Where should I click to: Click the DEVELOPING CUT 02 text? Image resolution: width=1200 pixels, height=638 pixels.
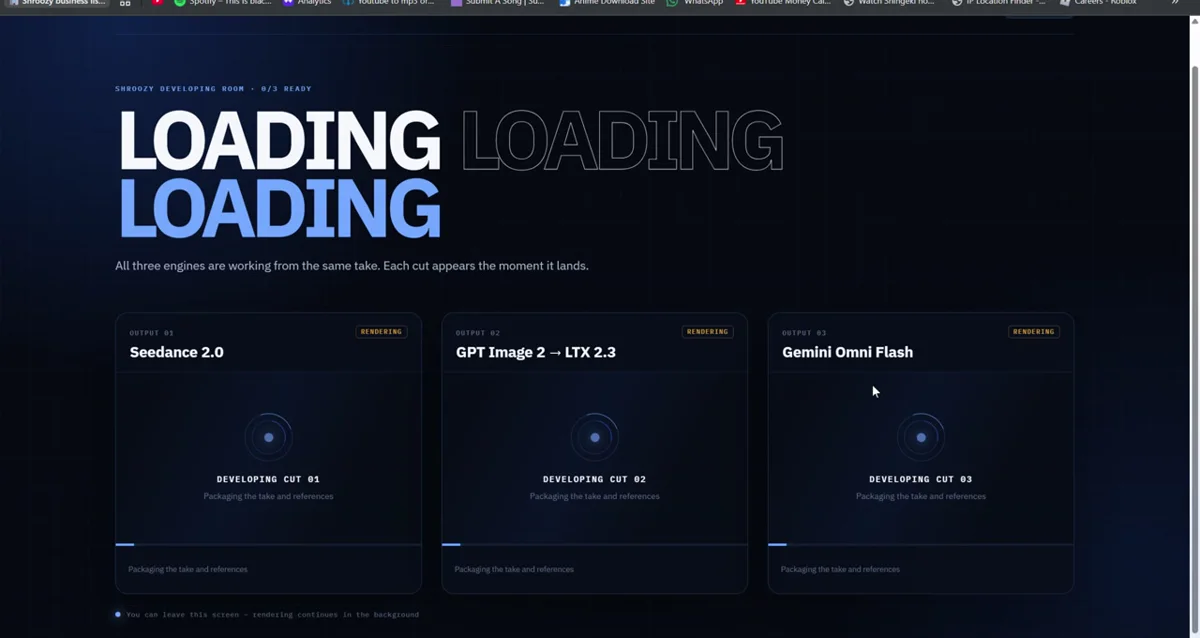595,479
